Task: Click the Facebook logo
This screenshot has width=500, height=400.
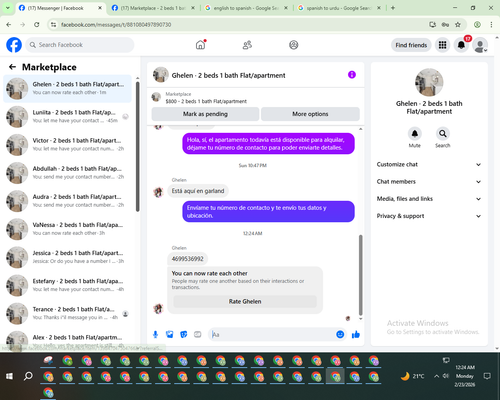Action: click(14, 45)
